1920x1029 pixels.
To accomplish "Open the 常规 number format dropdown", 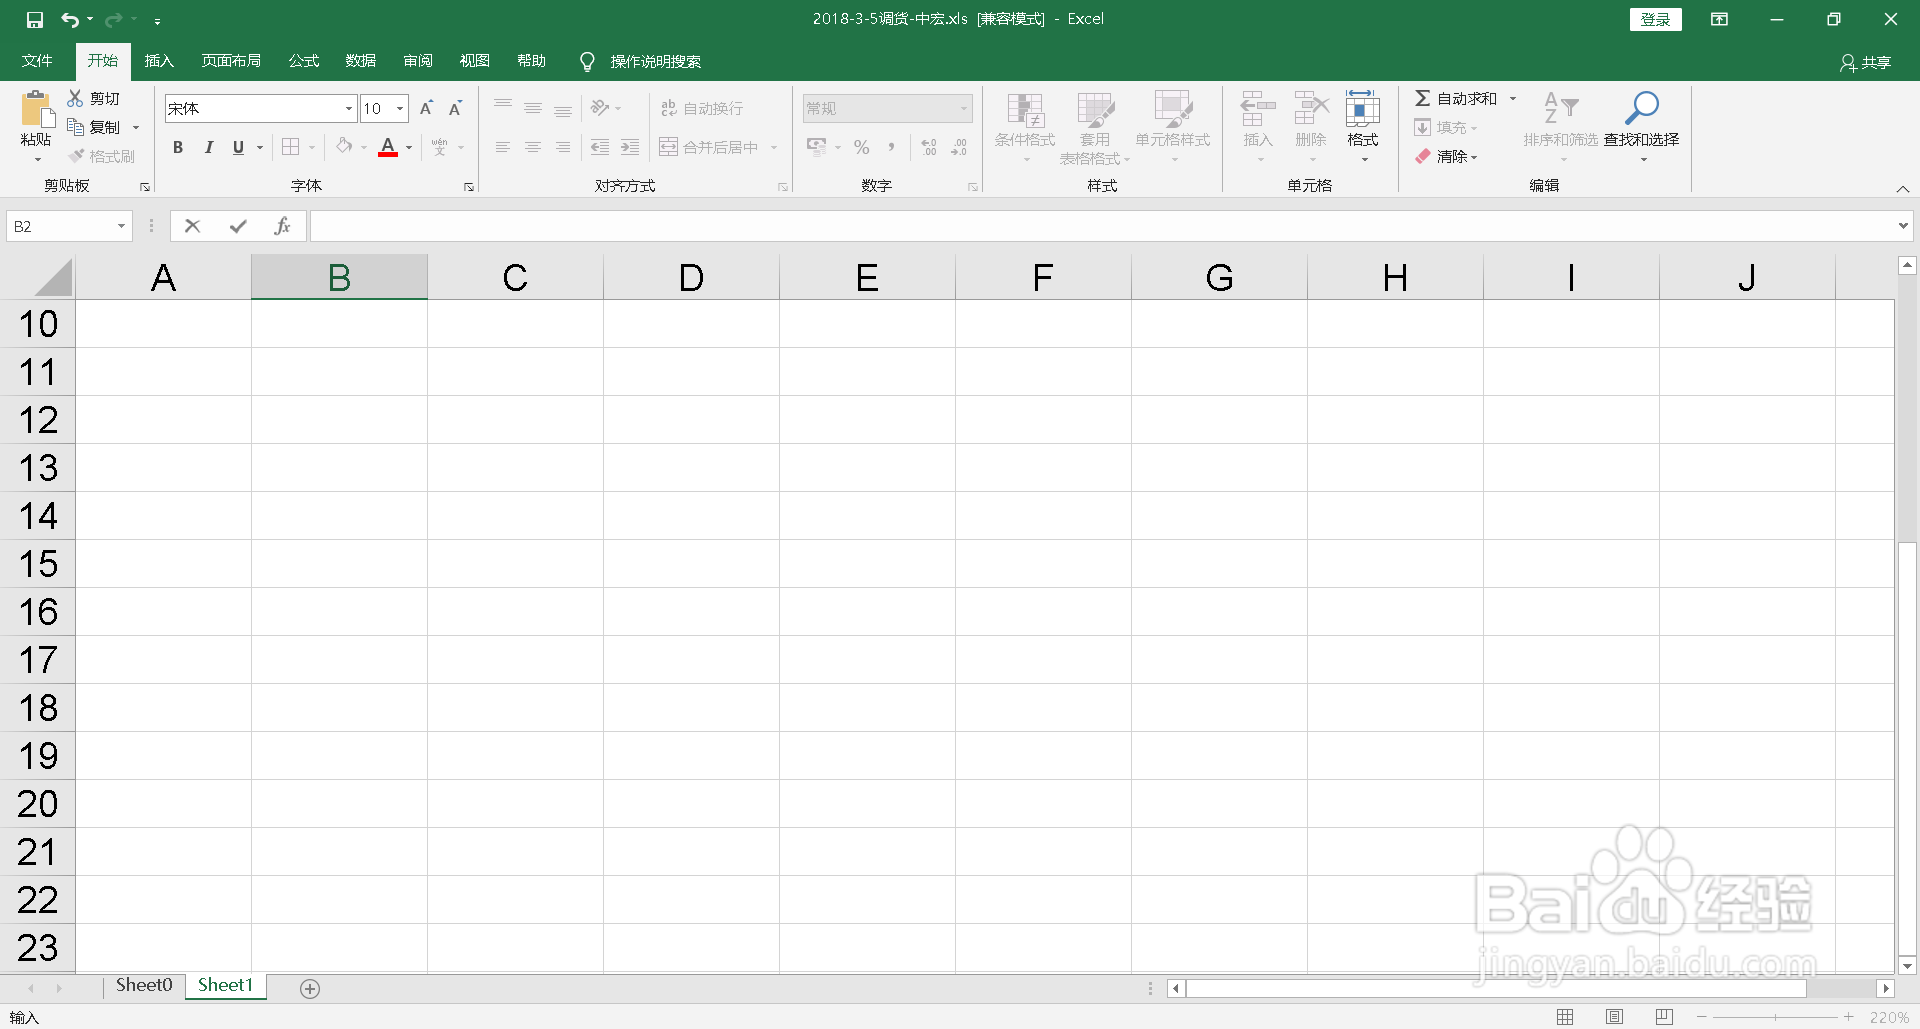I will pyautogui.click(x=964, y=108).
